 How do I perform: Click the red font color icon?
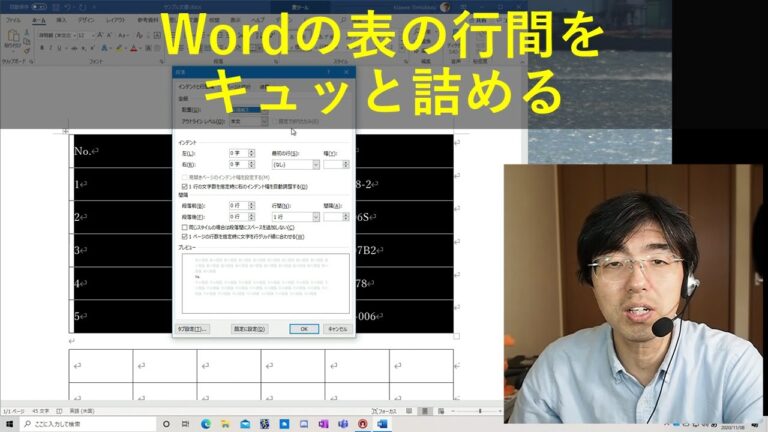(134, 48)
